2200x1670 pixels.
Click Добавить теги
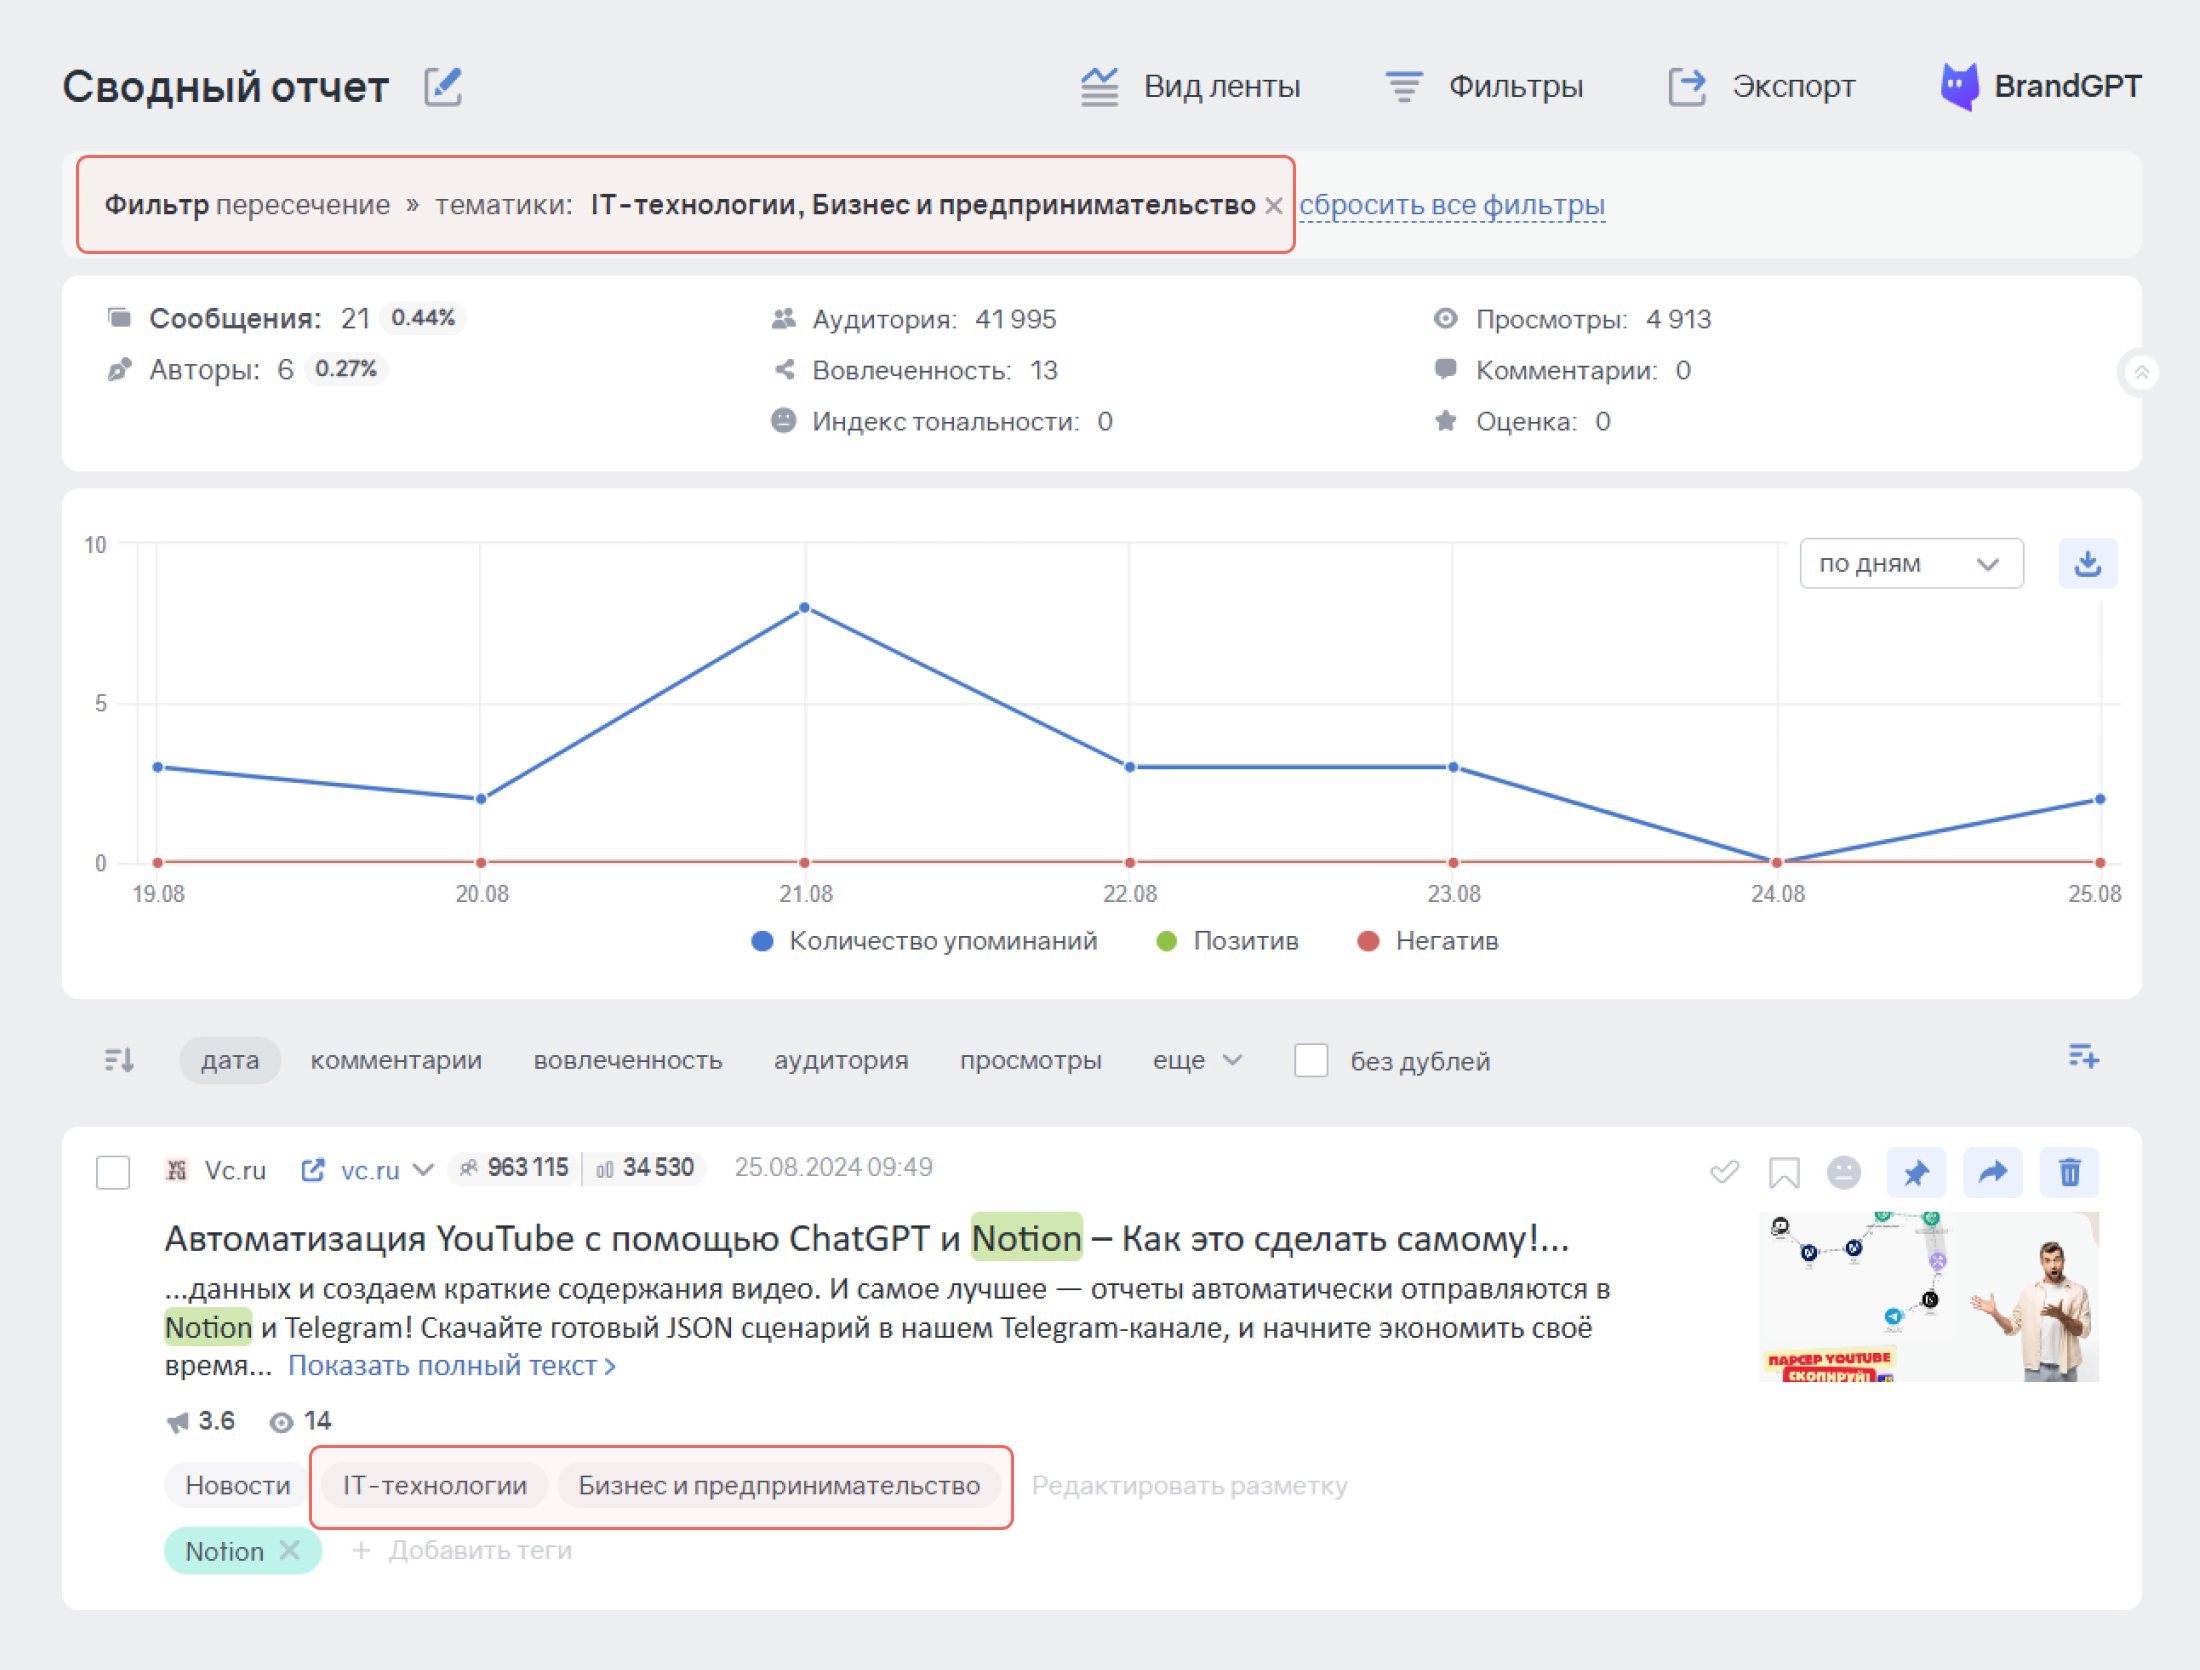[462, 1551]
